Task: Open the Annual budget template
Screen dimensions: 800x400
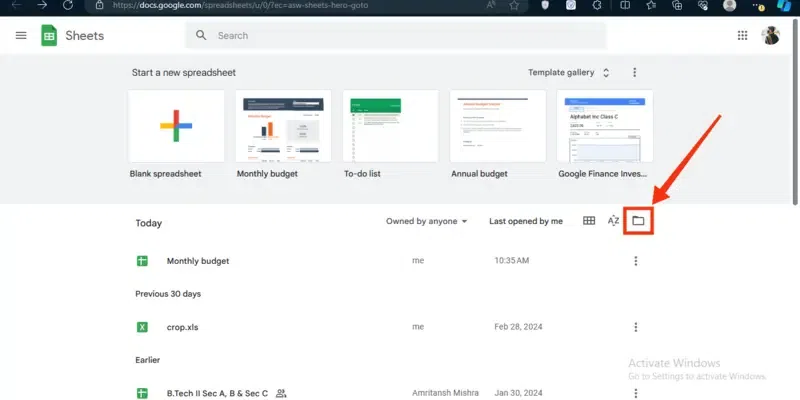Action: point(497,126)
